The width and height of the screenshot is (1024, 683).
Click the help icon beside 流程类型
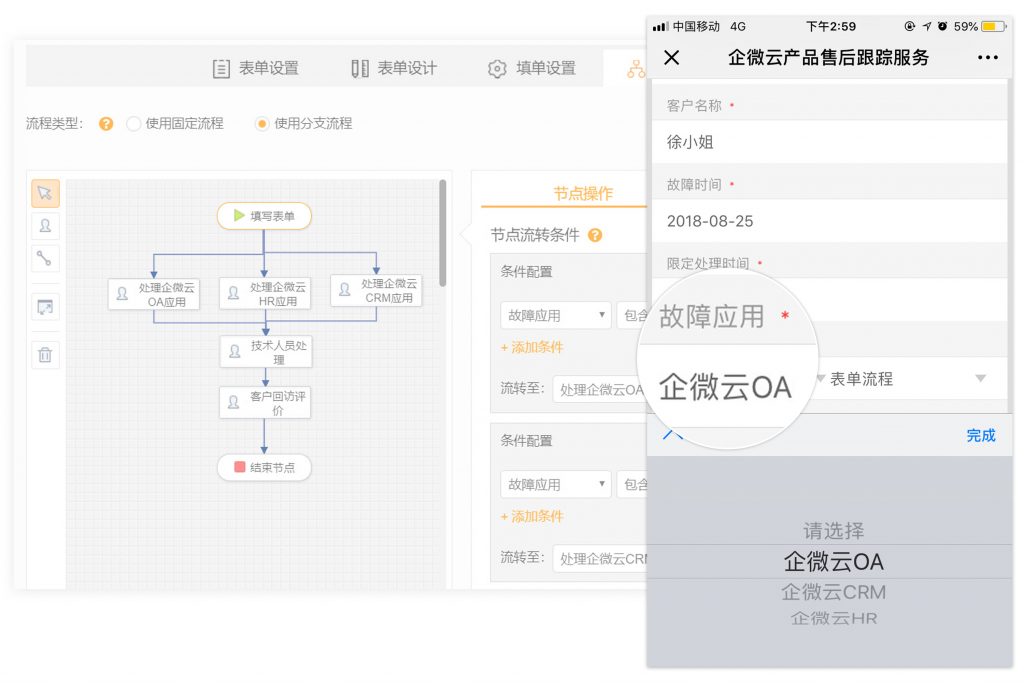pos(107,123)
